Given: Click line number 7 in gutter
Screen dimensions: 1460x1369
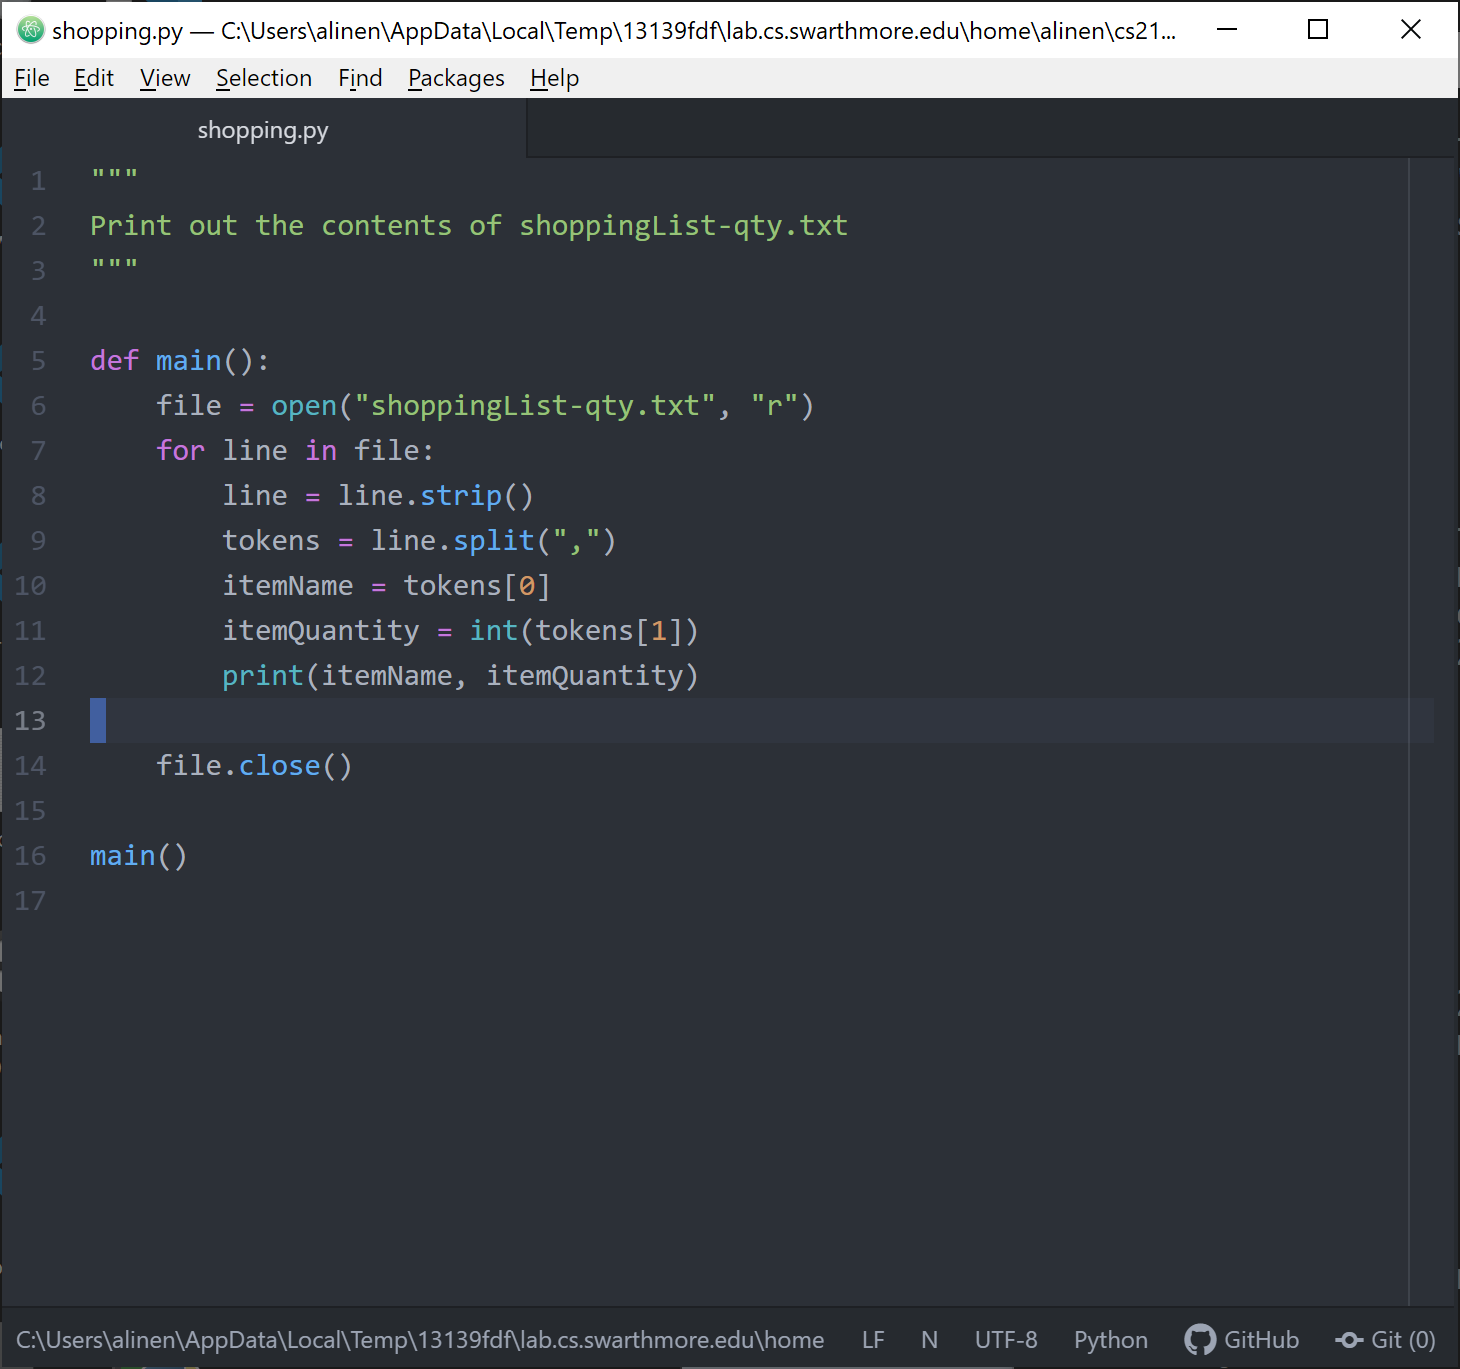Looking at the screenshot, I should pos(38,451).
